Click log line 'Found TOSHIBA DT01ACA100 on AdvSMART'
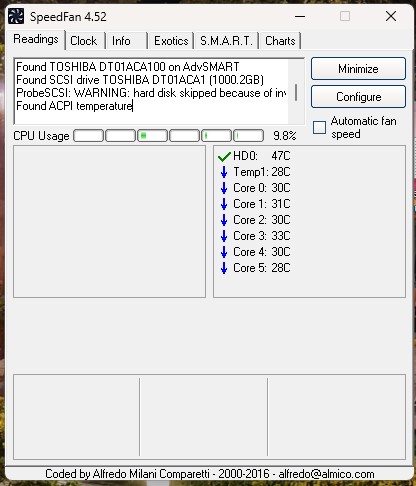This screenshot has width=416, height=486. coord(128,67)
